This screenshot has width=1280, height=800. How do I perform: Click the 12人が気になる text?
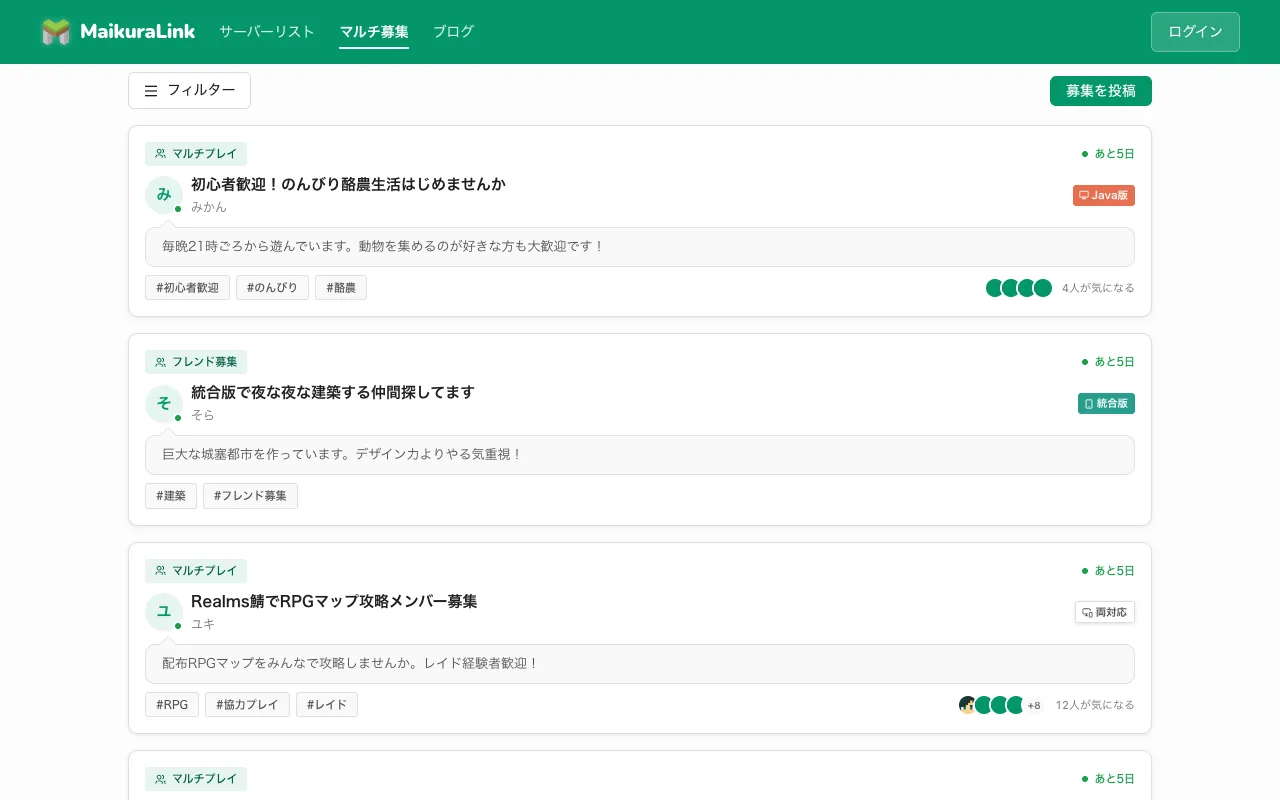(1095, 705)
